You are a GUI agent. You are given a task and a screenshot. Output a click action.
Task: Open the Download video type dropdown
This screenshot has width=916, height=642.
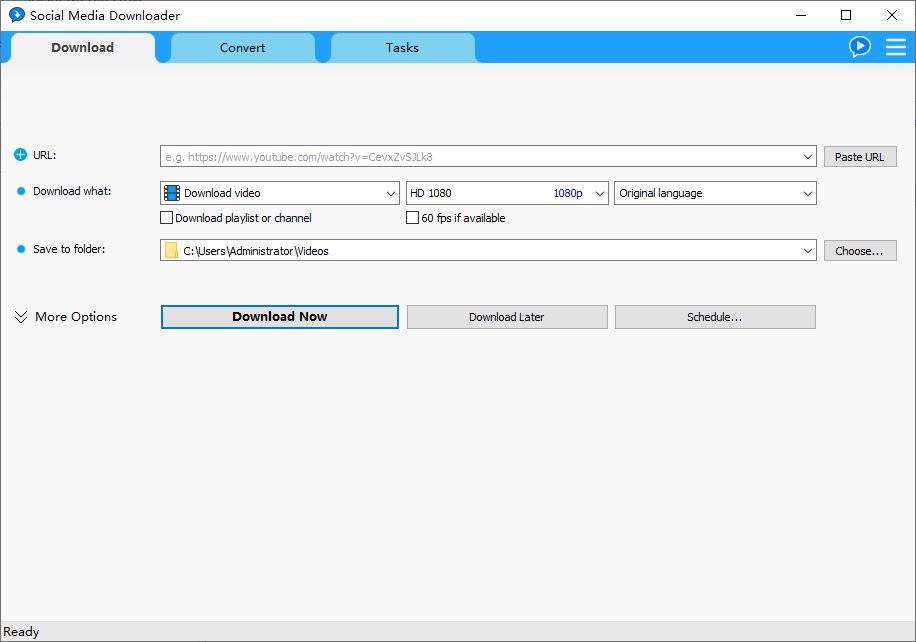tap(280, 193)
